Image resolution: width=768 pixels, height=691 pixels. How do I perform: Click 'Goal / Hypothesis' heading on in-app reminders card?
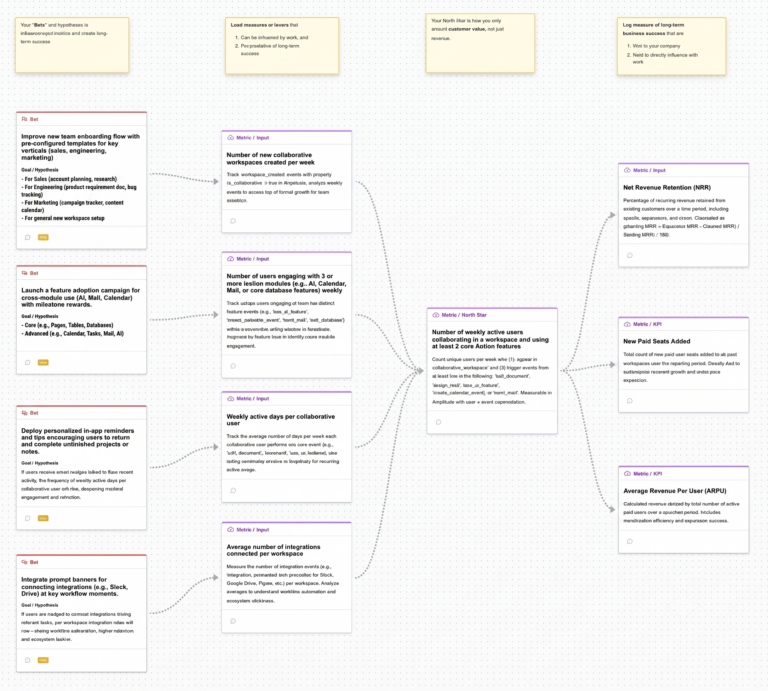[40, 463]
